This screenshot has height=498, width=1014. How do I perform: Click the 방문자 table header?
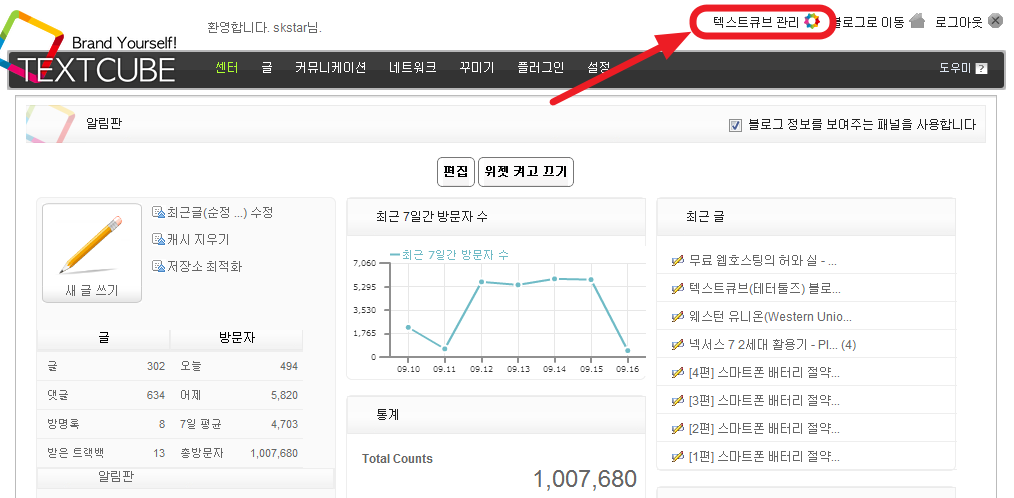pyautogui.click(x=237, y=338)
